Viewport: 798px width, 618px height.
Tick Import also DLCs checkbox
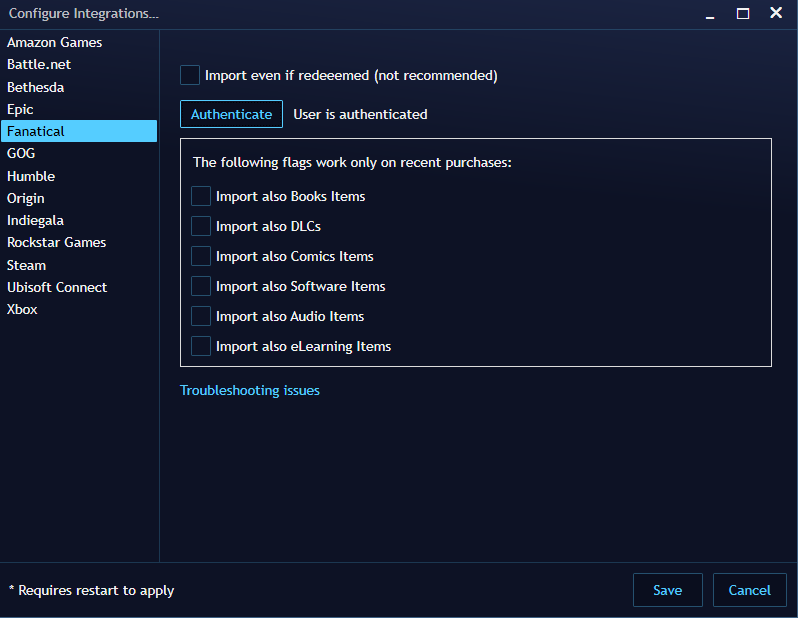(x=201, y=226)
